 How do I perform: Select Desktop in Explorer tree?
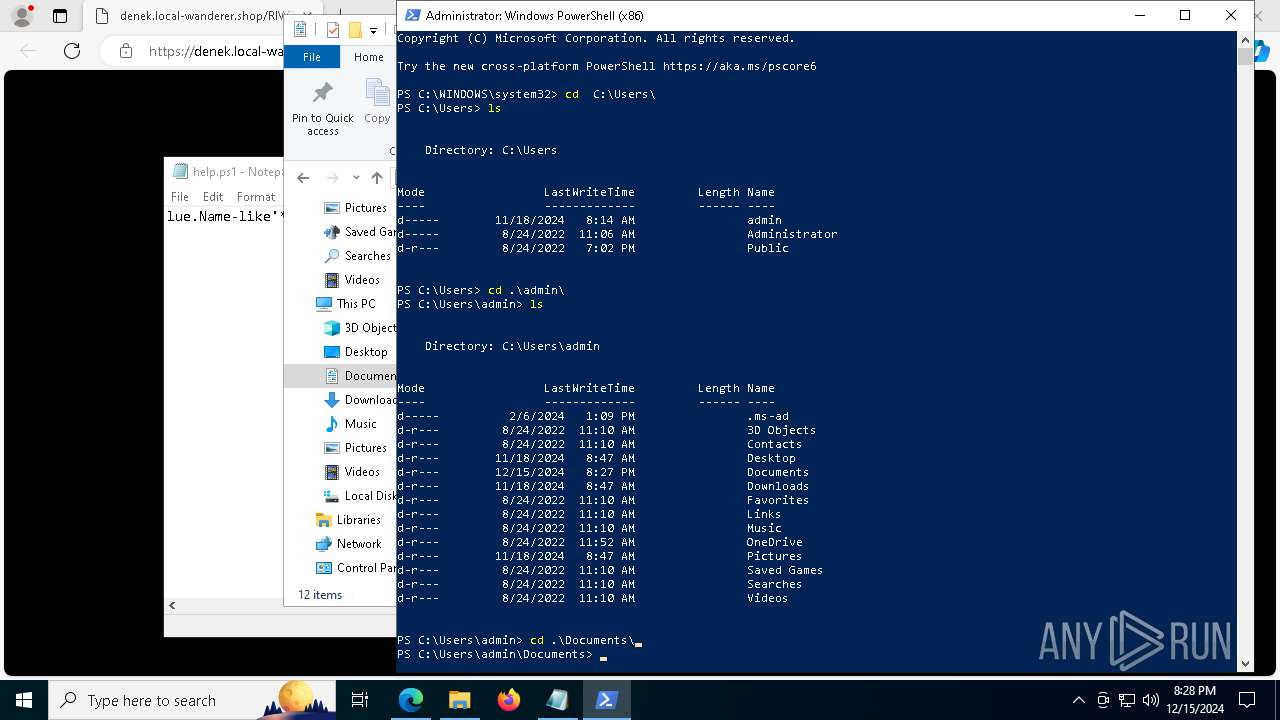pos(355,352)
